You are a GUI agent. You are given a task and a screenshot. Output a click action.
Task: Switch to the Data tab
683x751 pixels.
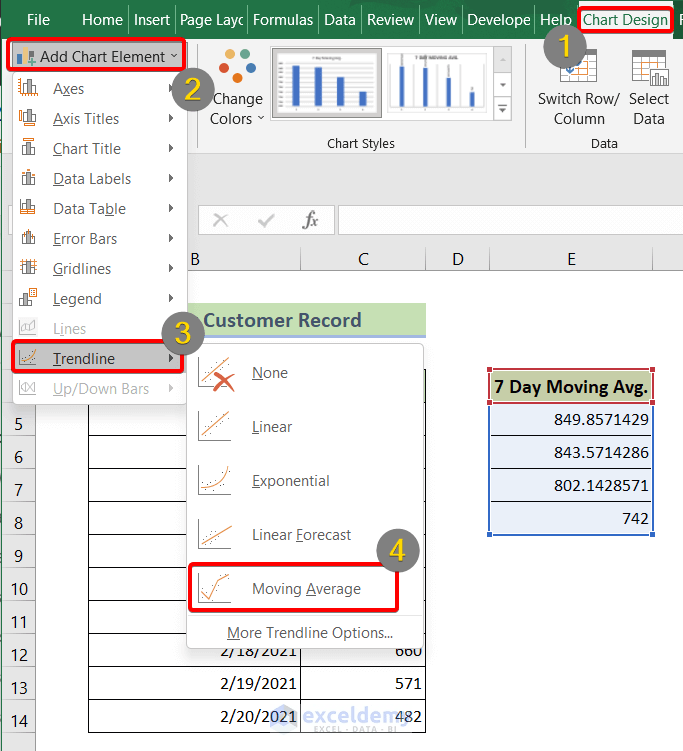tap(340, 20)
